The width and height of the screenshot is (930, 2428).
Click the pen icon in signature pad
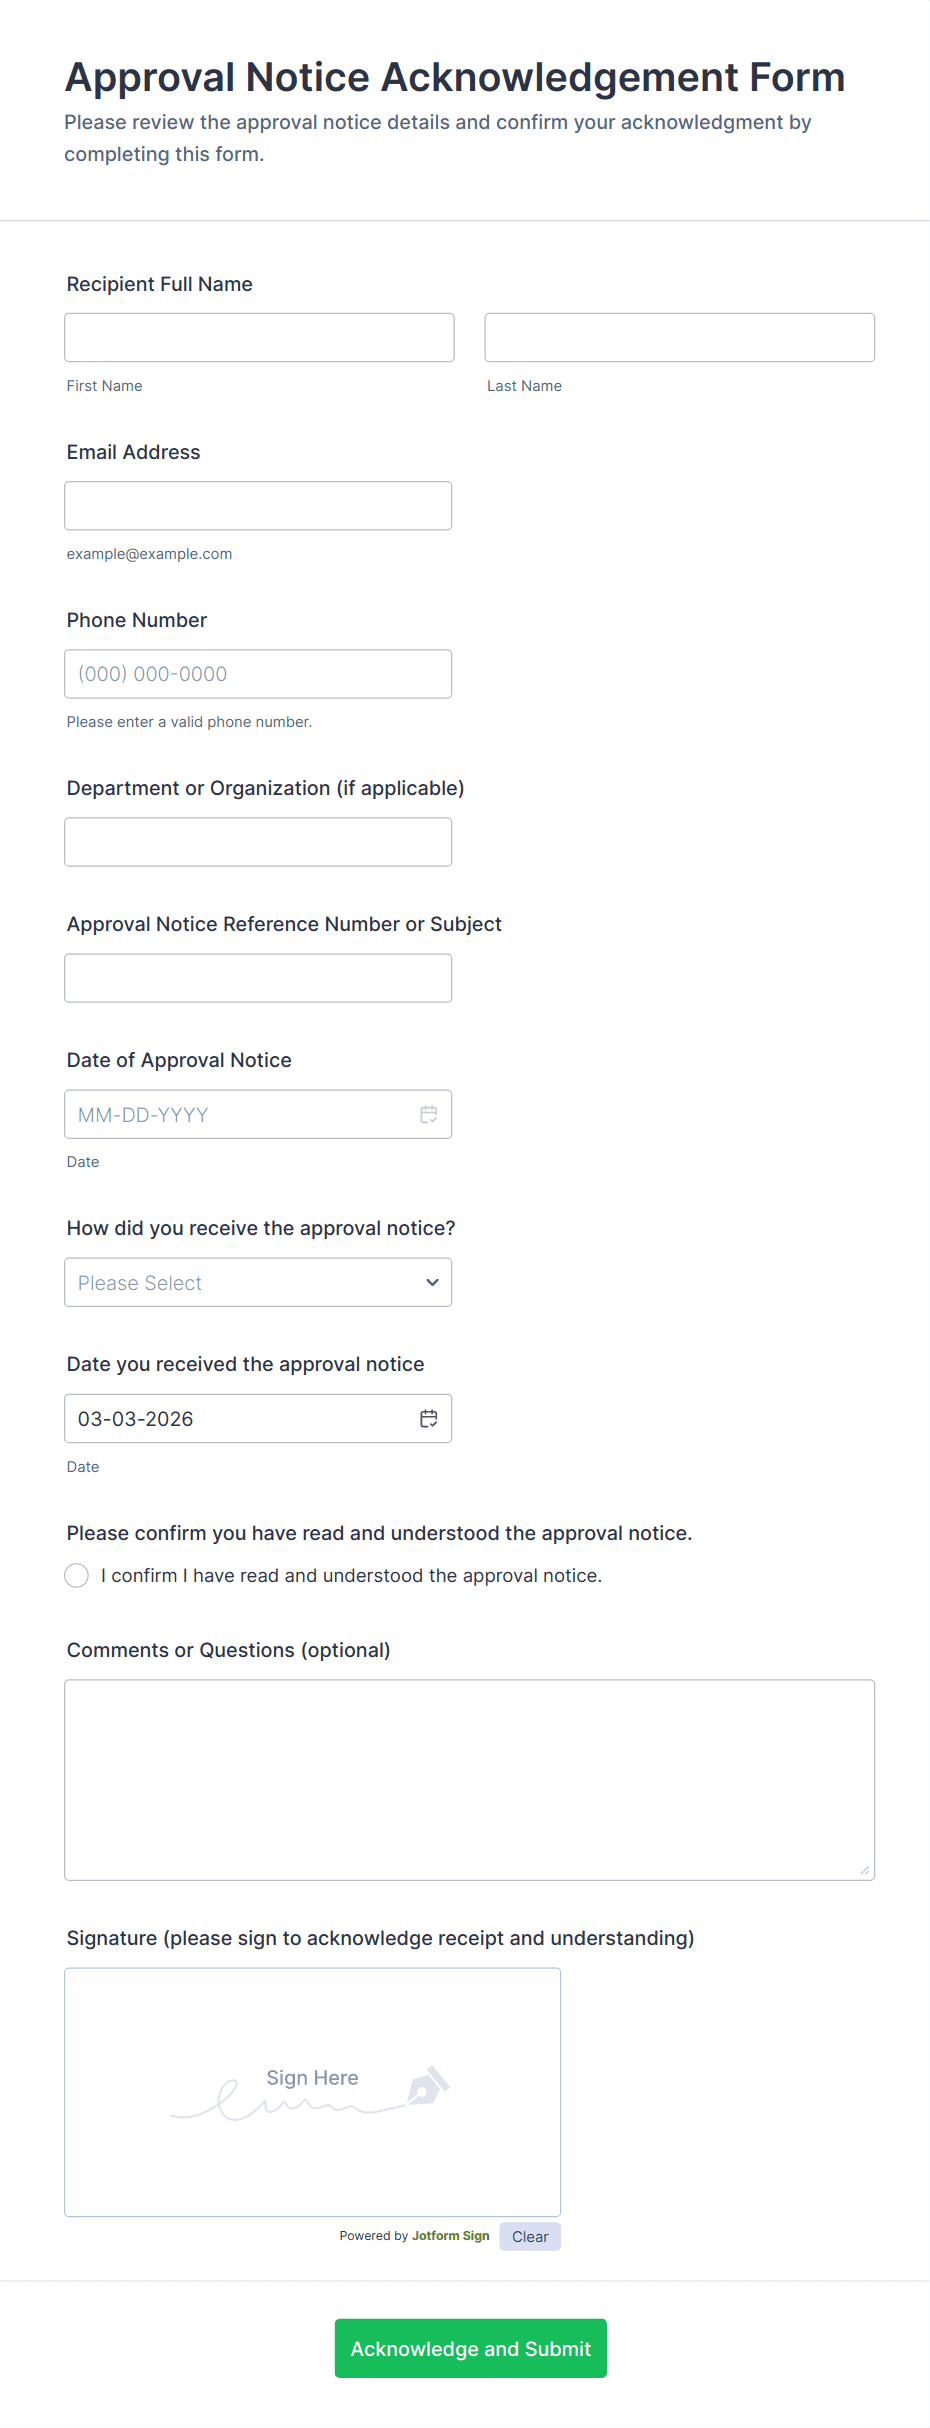[x=428, y=2086]
